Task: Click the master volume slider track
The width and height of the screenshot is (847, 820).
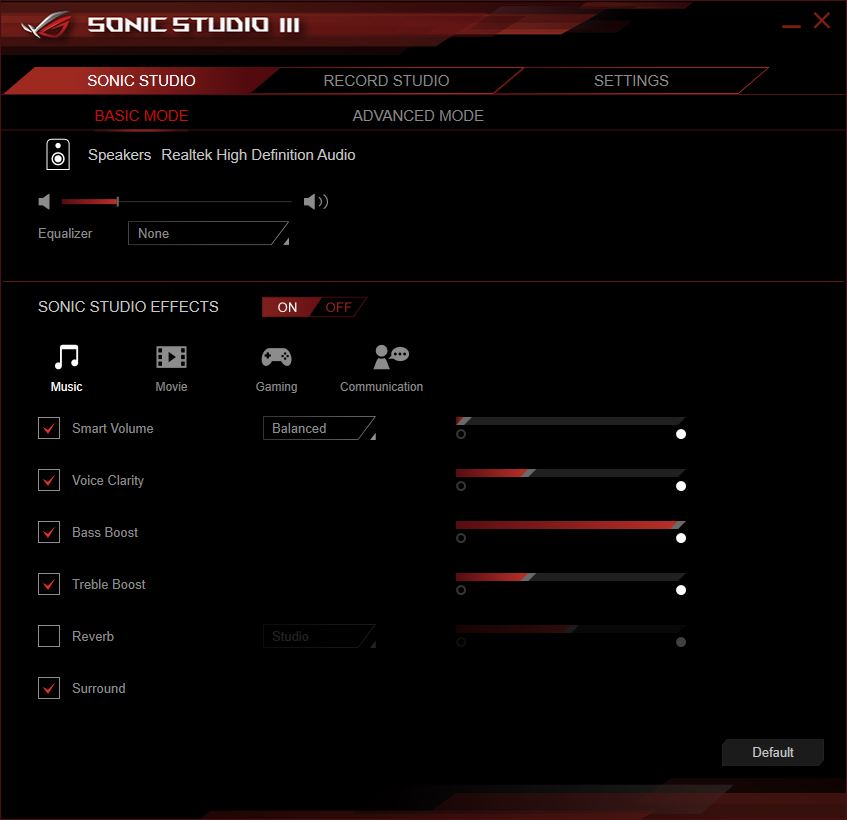Action: coord(177,202)
